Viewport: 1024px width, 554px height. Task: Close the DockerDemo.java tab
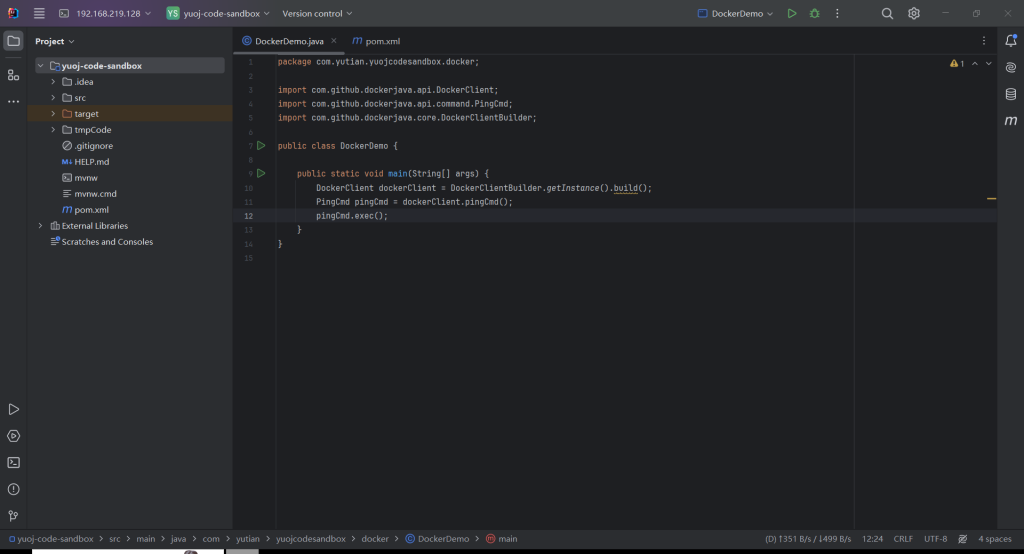point(334,41)
